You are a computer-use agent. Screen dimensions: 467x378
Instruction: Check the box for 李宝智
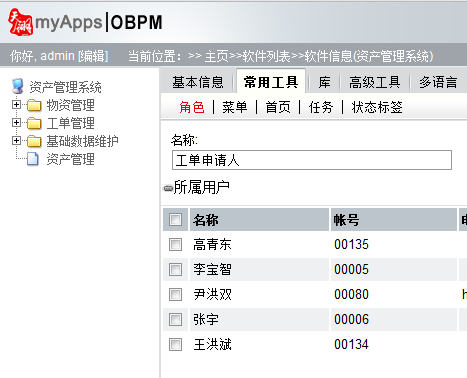pyautogui.click(x=175, y=270)
